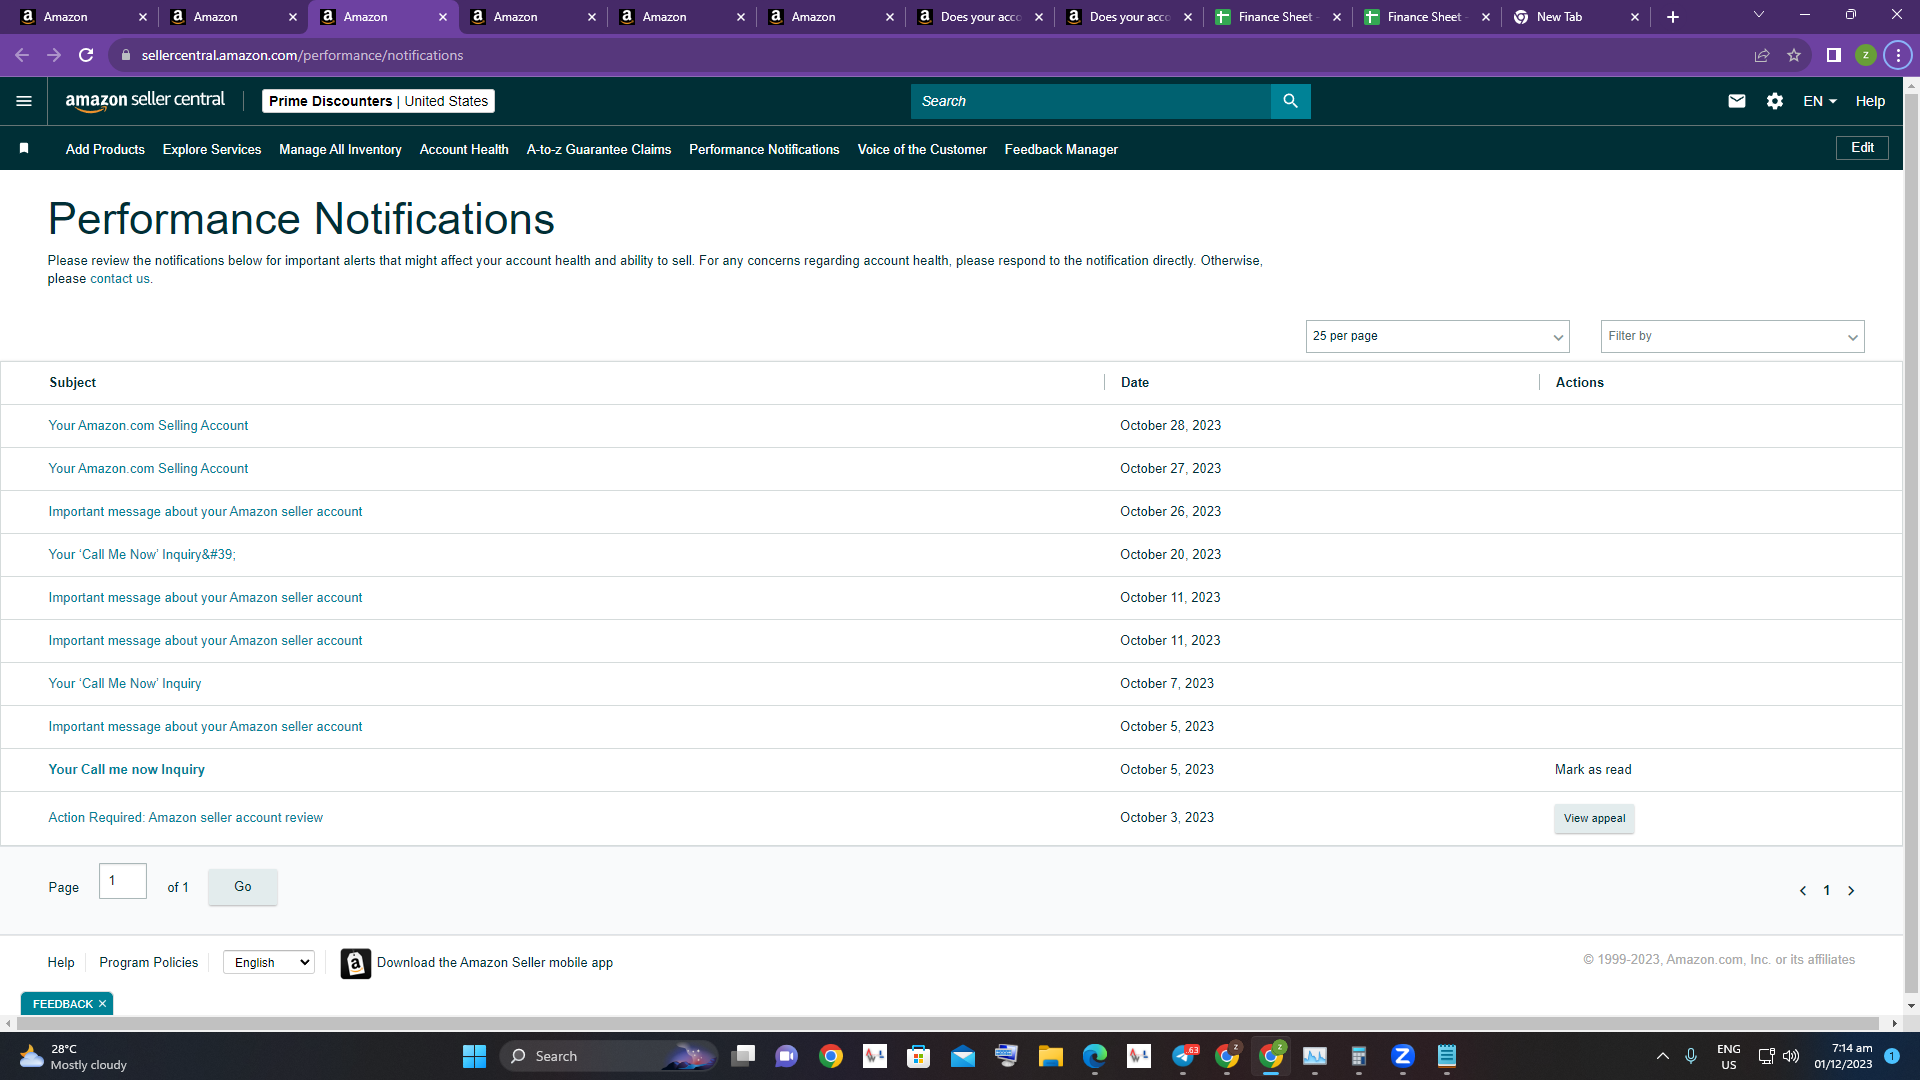
Task: Click the page number input box
Action: click(123, 881)
